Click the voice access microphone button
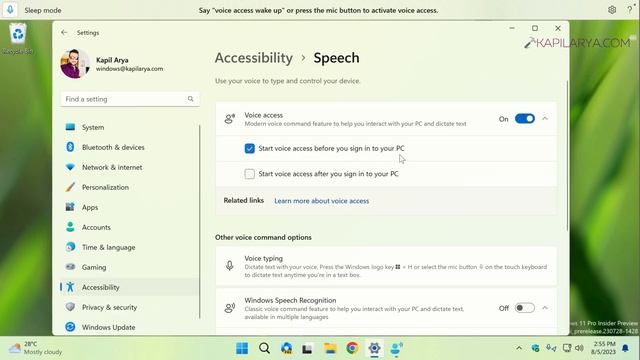640x360 pixels. 10,10
